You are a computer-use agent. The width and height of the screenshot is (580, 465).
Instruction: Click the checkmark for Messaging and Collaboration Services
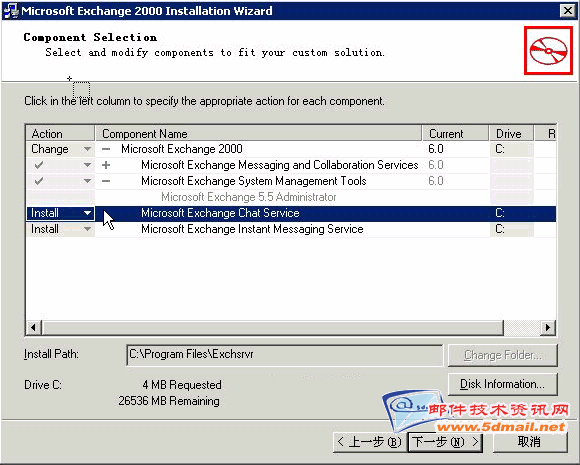tap(39, 165)
